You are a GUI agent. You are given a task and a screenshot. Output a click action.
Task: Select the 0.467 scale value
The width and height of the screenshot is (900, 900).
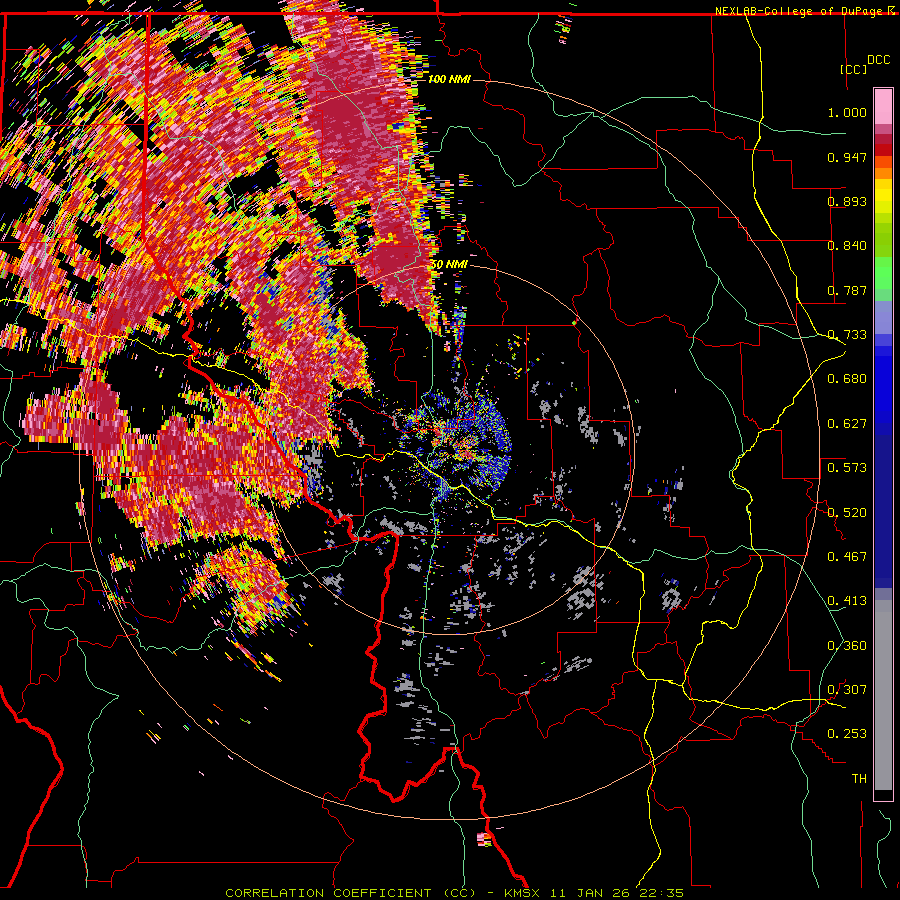pyautogui.click(x=847, y=557)
